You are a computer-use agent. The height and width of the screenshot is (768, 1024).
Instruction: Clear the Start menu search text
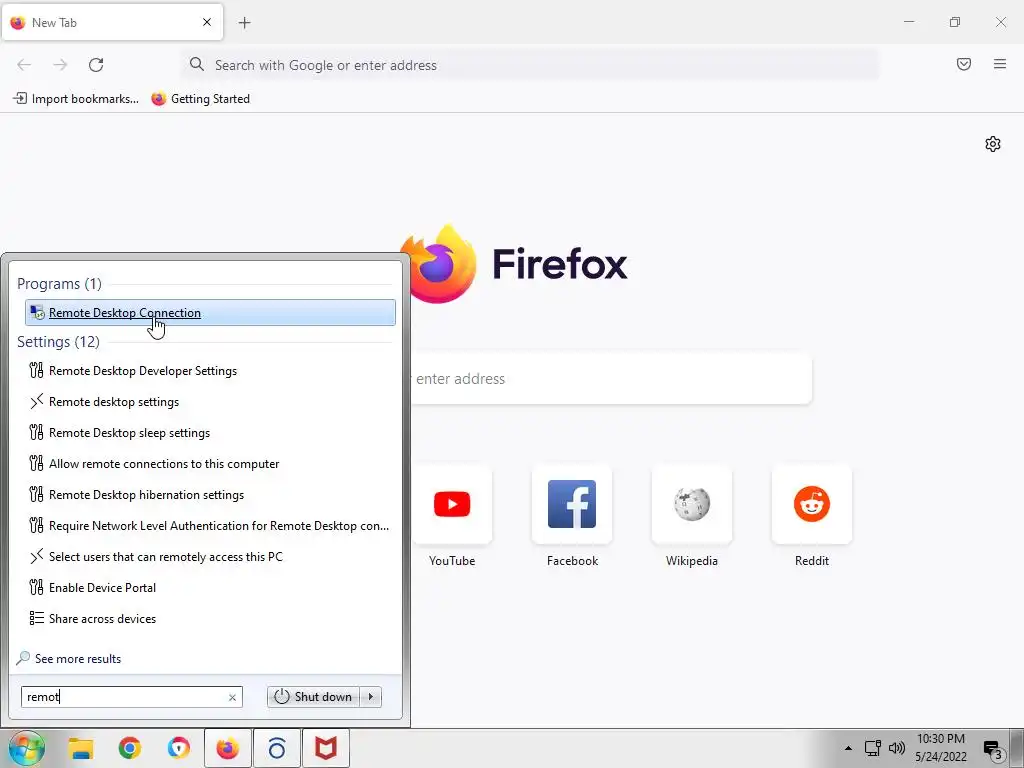[x=232, y=697]
